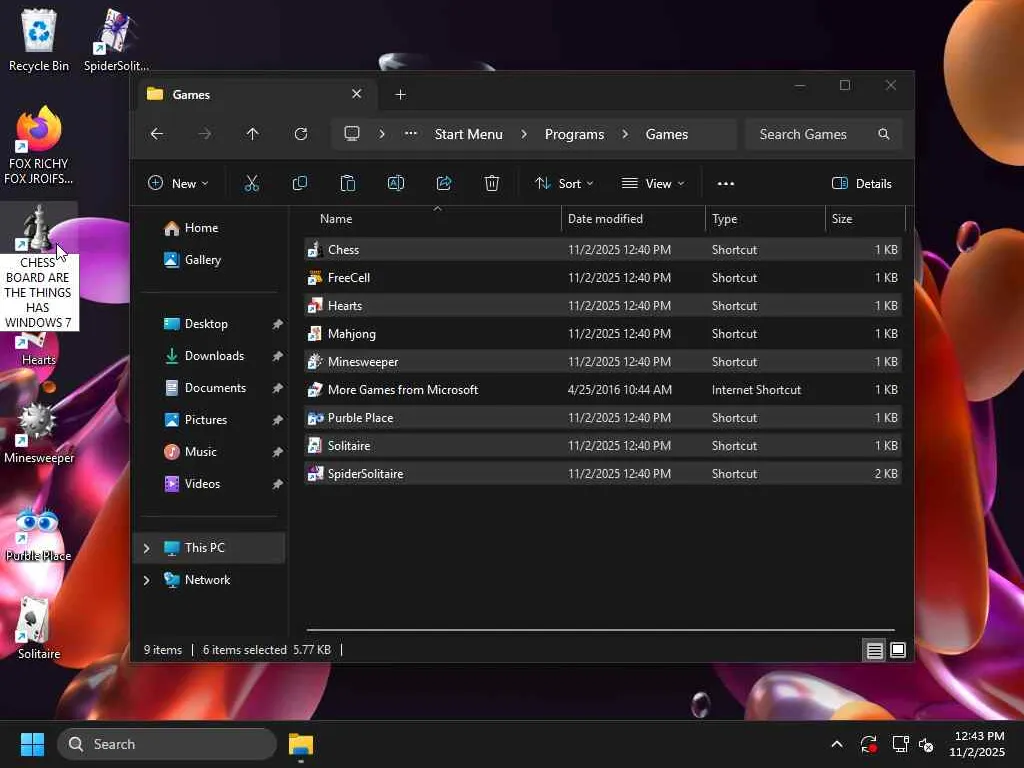Select the Minesweeper desktop shortcut icon
The height and width of the screenshot is (768, 1024).
(x=39, y=432)
